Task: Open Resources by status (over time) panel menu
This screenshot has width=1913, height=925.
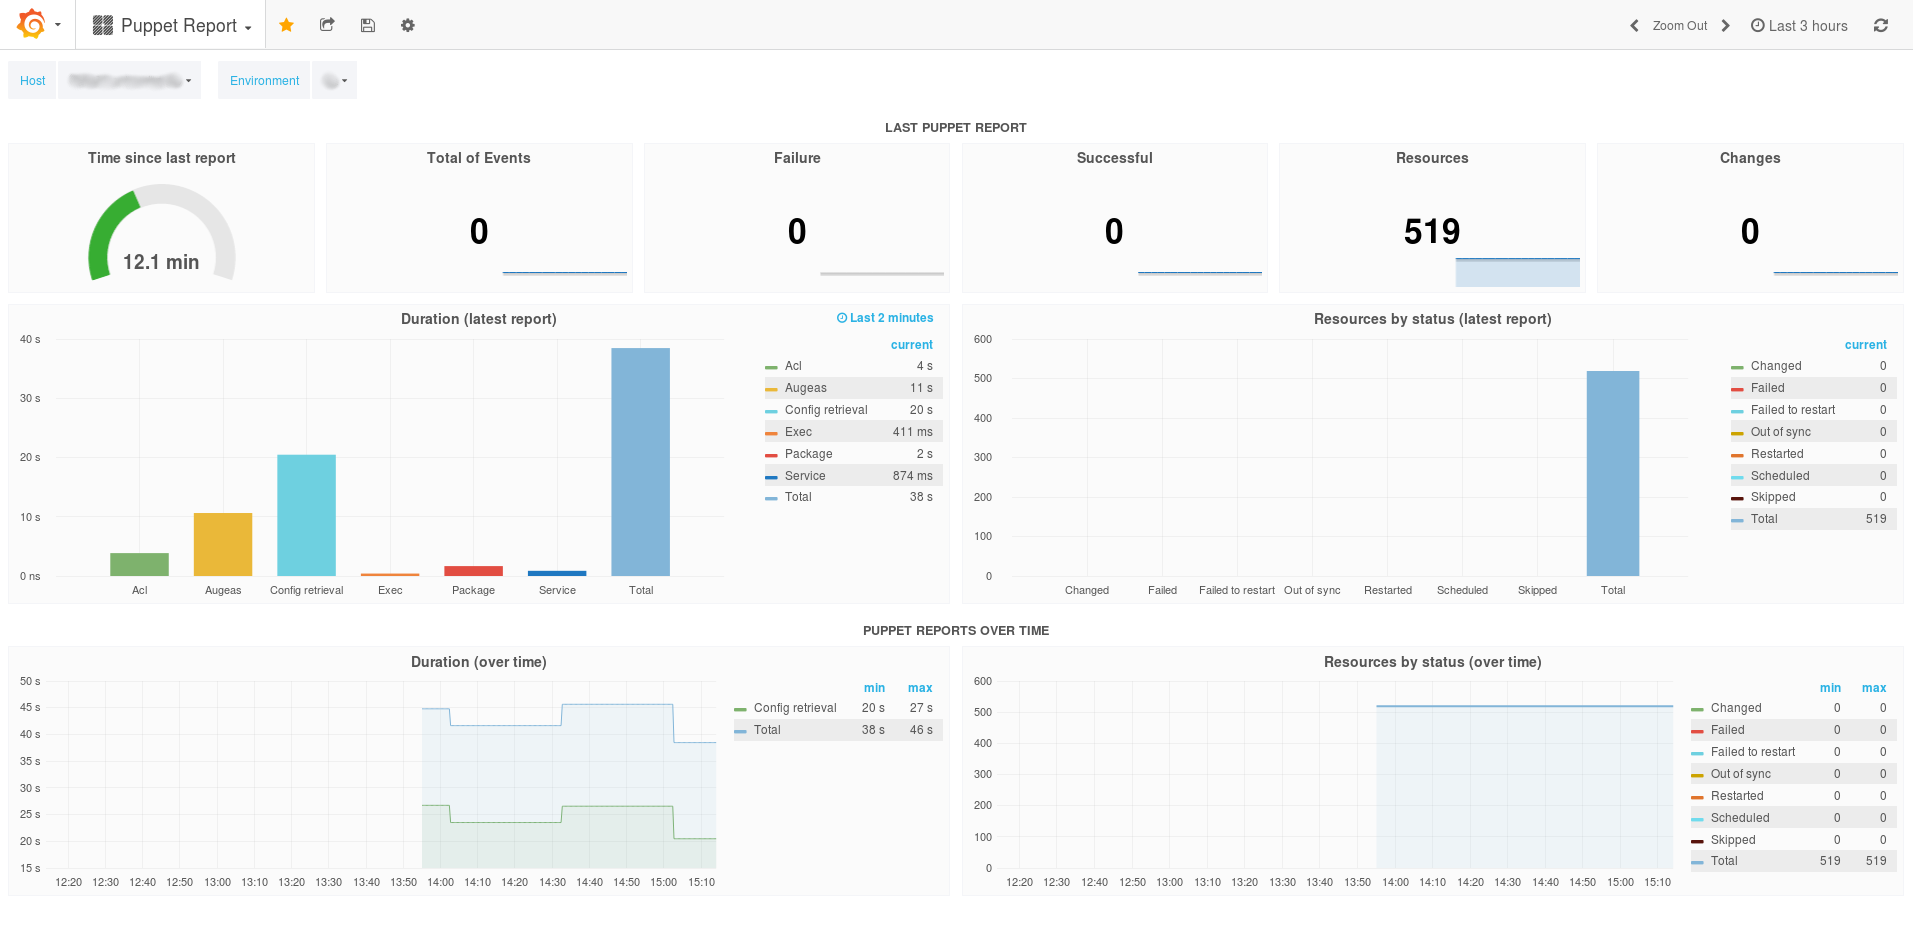Action: [x=1432, y=662]
